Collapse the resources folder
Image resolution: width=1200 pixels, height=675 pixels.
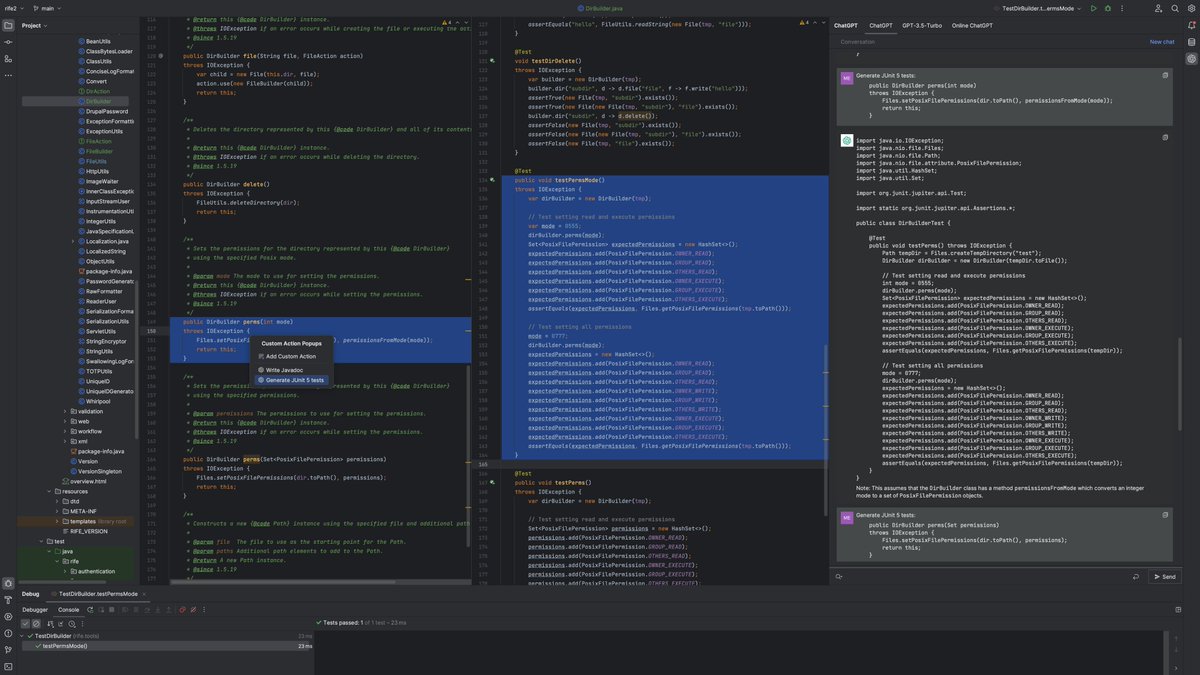click(x=49, y=491)
